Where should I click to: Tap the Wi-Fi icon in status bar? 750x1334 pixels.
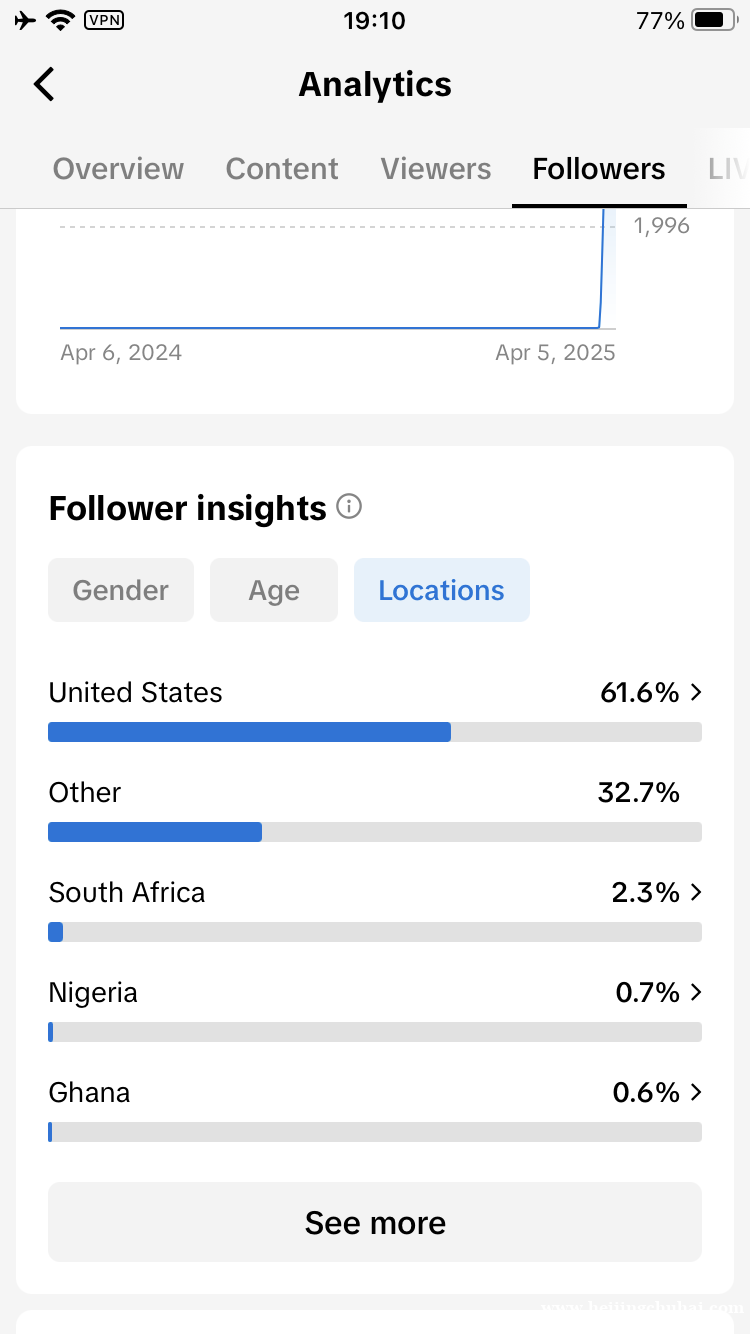click(61, 20)
